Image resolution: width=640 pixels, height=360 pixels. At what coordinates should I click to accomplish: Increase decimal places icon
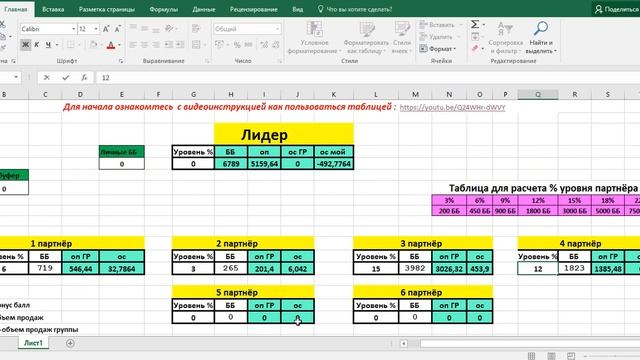tap(264, 45)
